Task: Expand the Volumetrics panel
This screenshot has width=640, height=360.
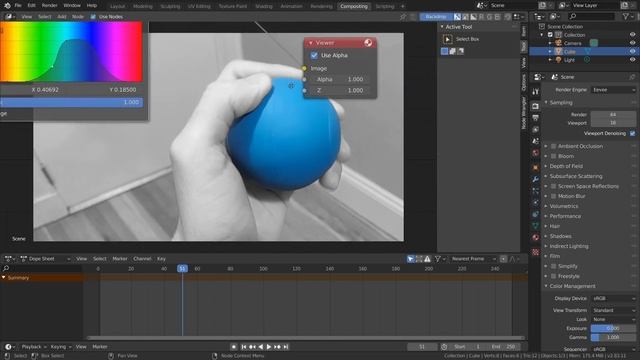Action: (546, 206)
